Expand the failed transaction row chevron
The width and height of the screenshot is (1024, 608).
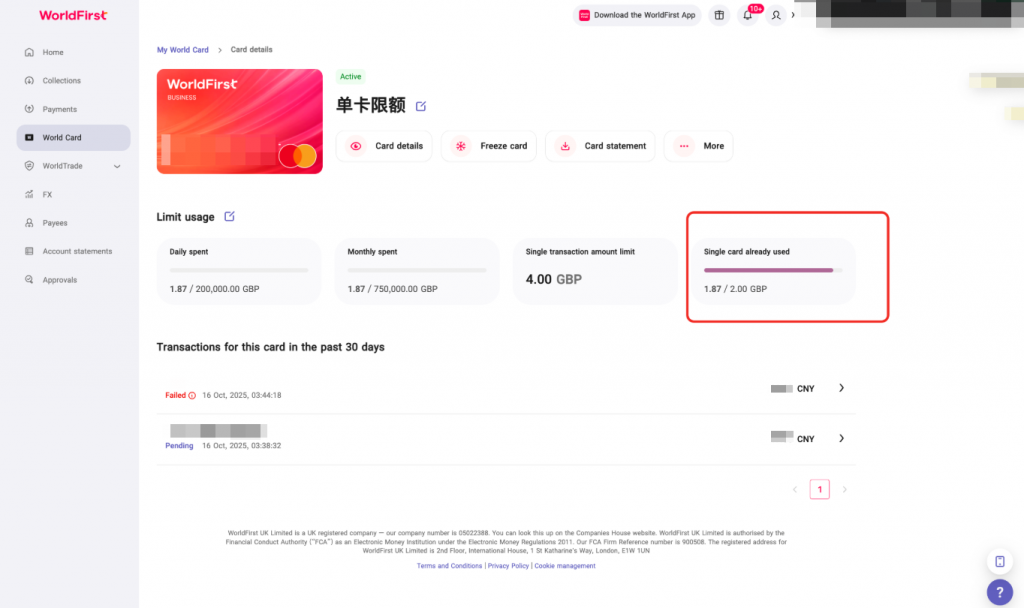[841, 388]
